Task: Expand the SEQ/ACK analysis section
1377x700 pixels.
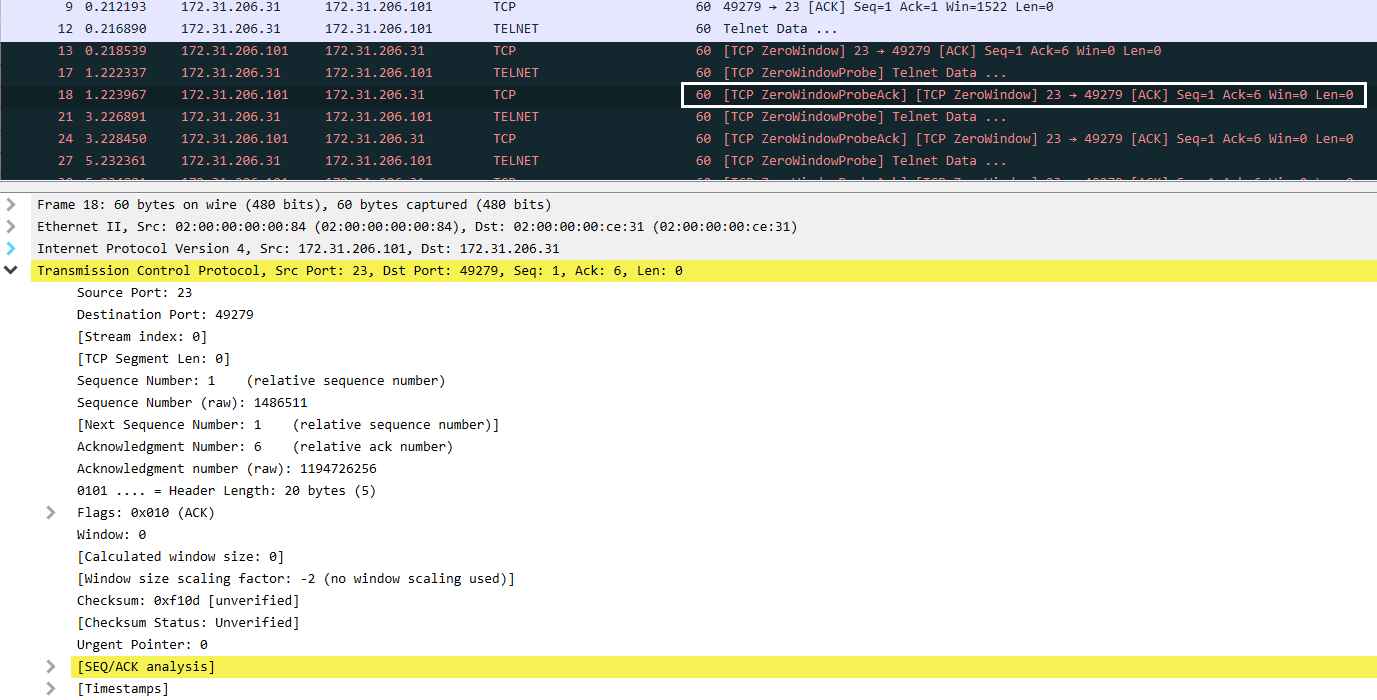Action: 50,666
